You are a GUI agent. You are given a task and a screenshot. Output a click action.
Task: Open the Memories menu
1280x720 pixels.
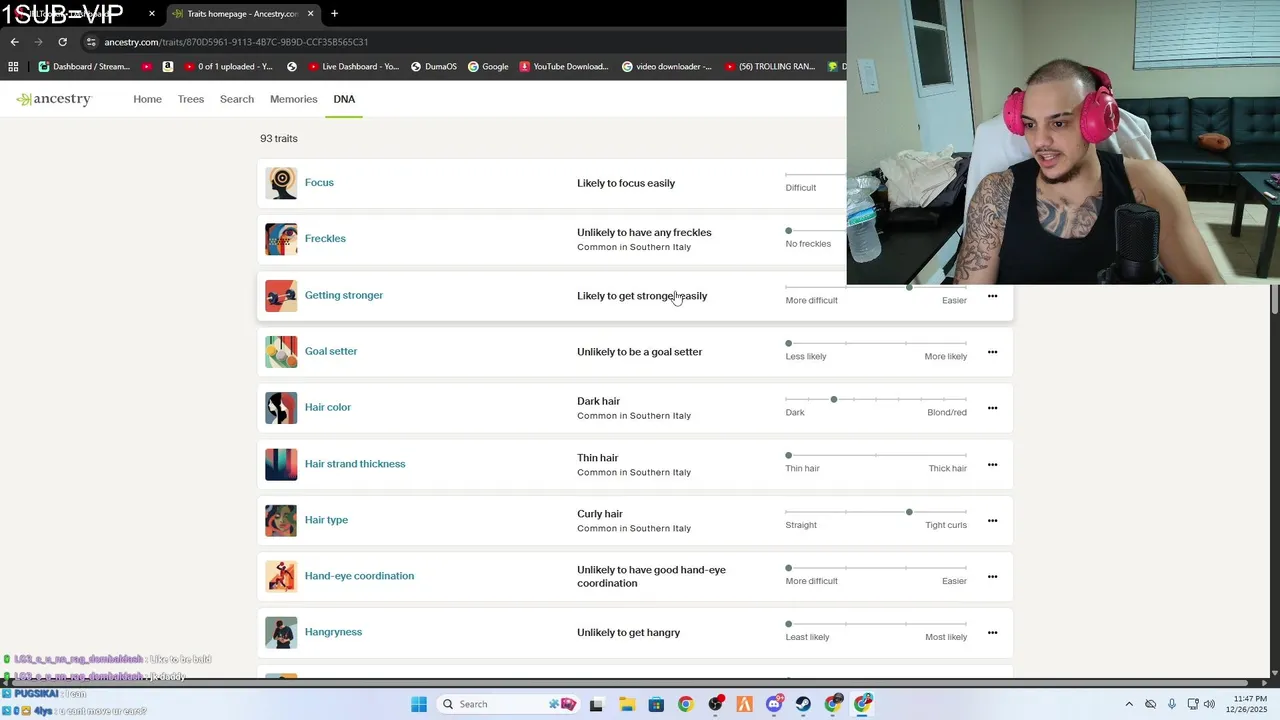point(293,99)
